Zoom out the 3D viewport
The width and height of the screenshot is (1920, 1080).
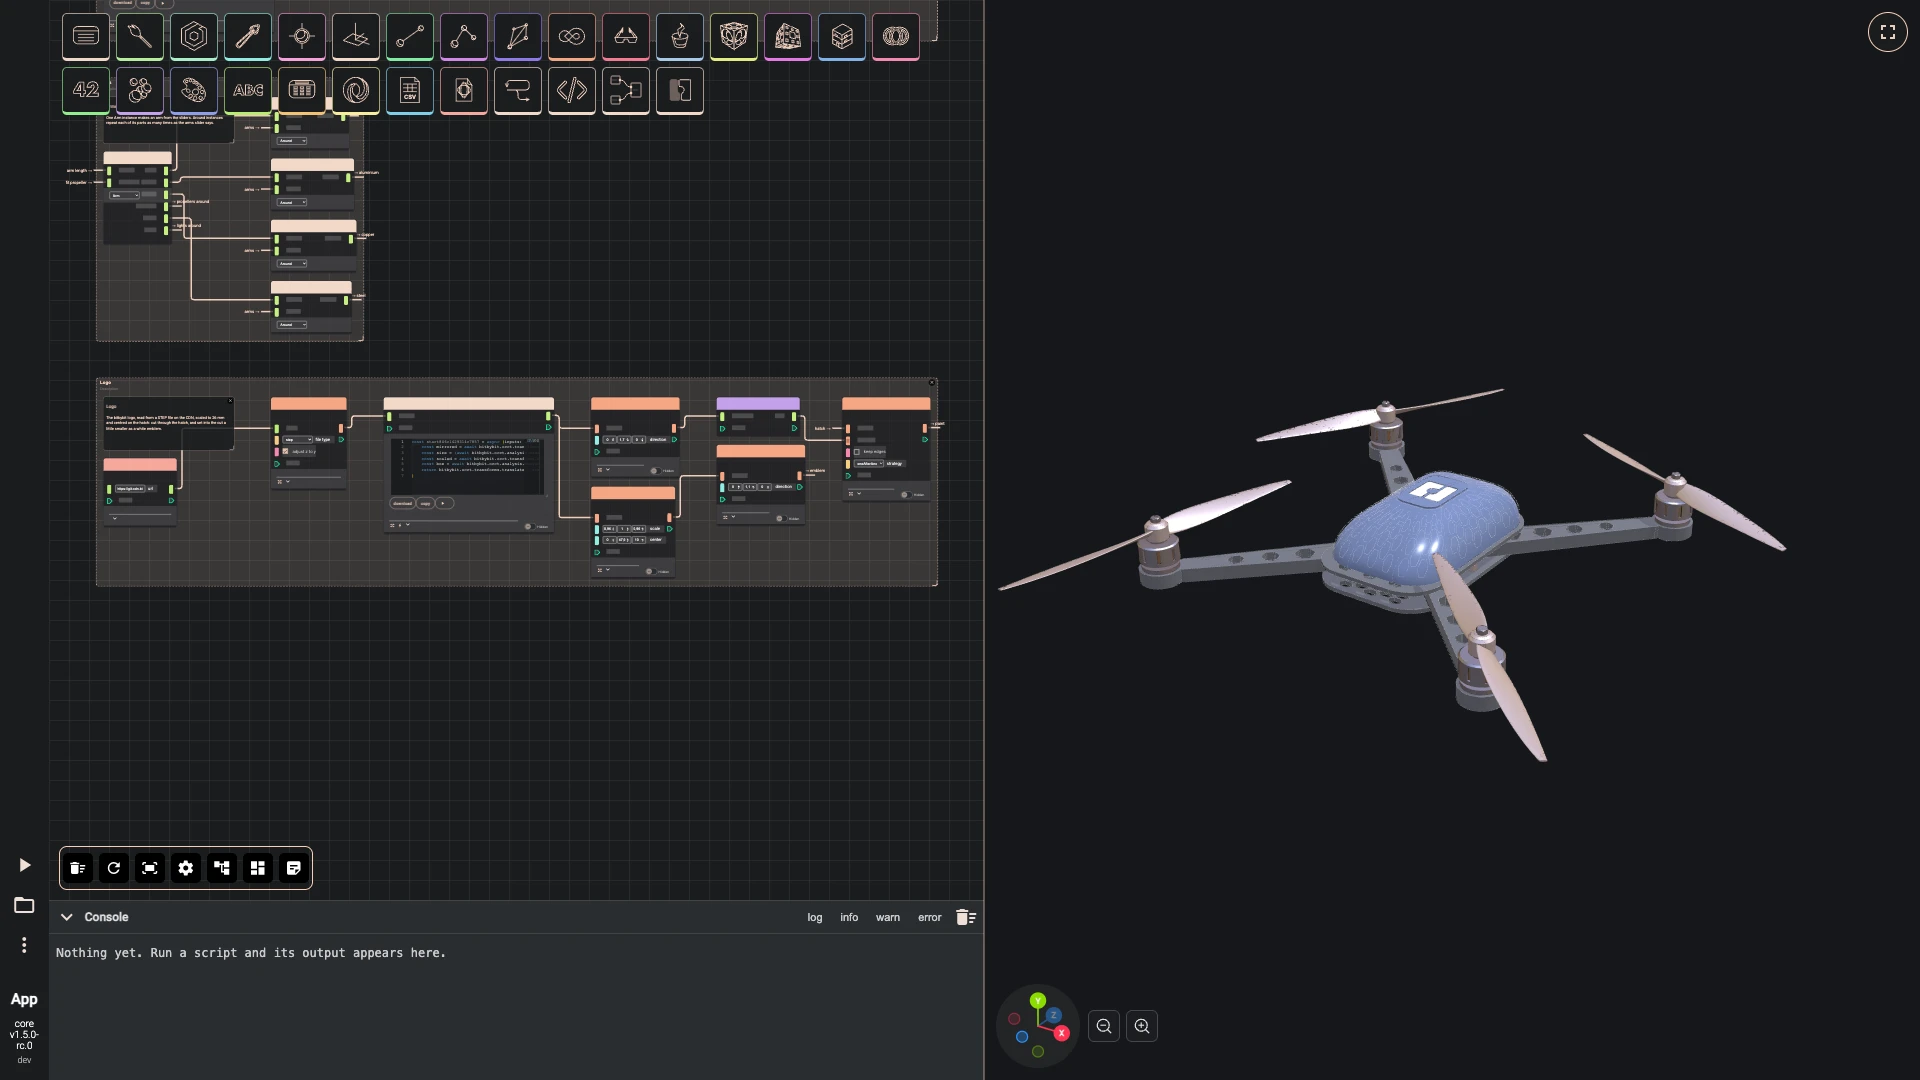click(x=1104, y=1026)
